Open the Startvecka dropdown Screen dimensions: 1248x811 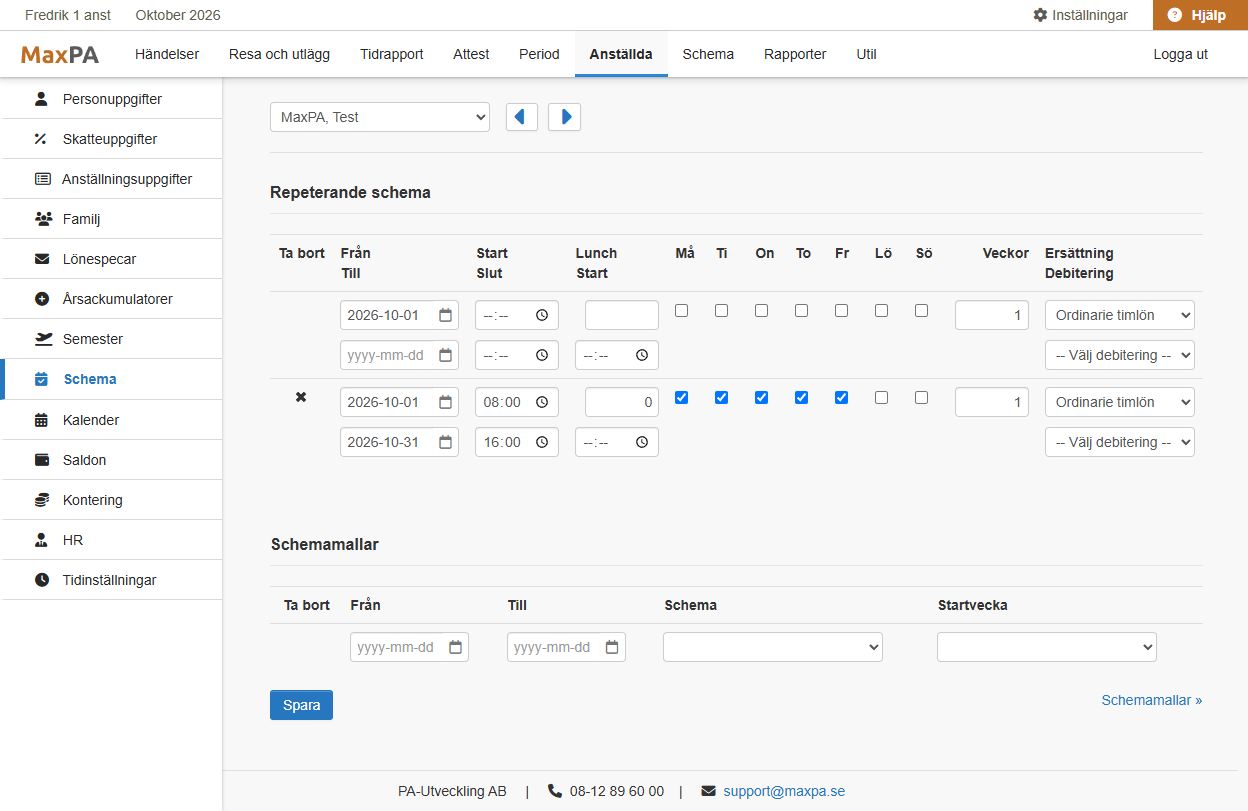click(1047, 647)
